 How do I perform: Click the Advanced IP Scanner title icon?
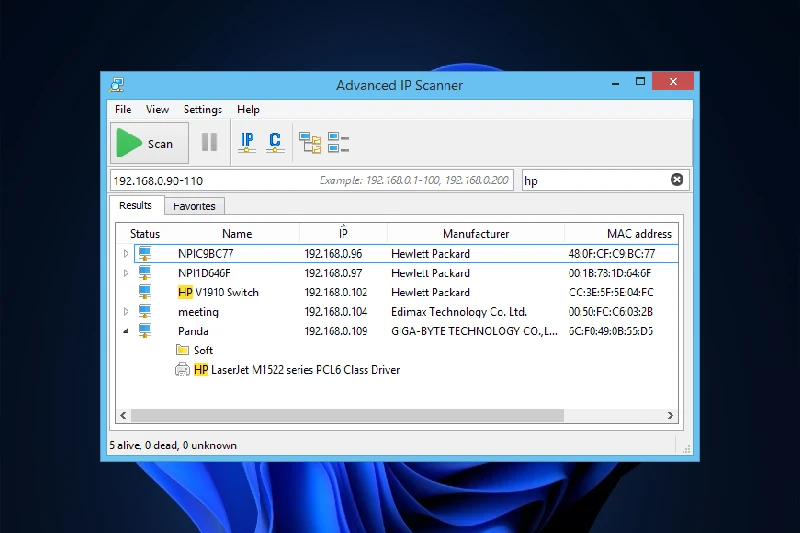click(117, 85)
